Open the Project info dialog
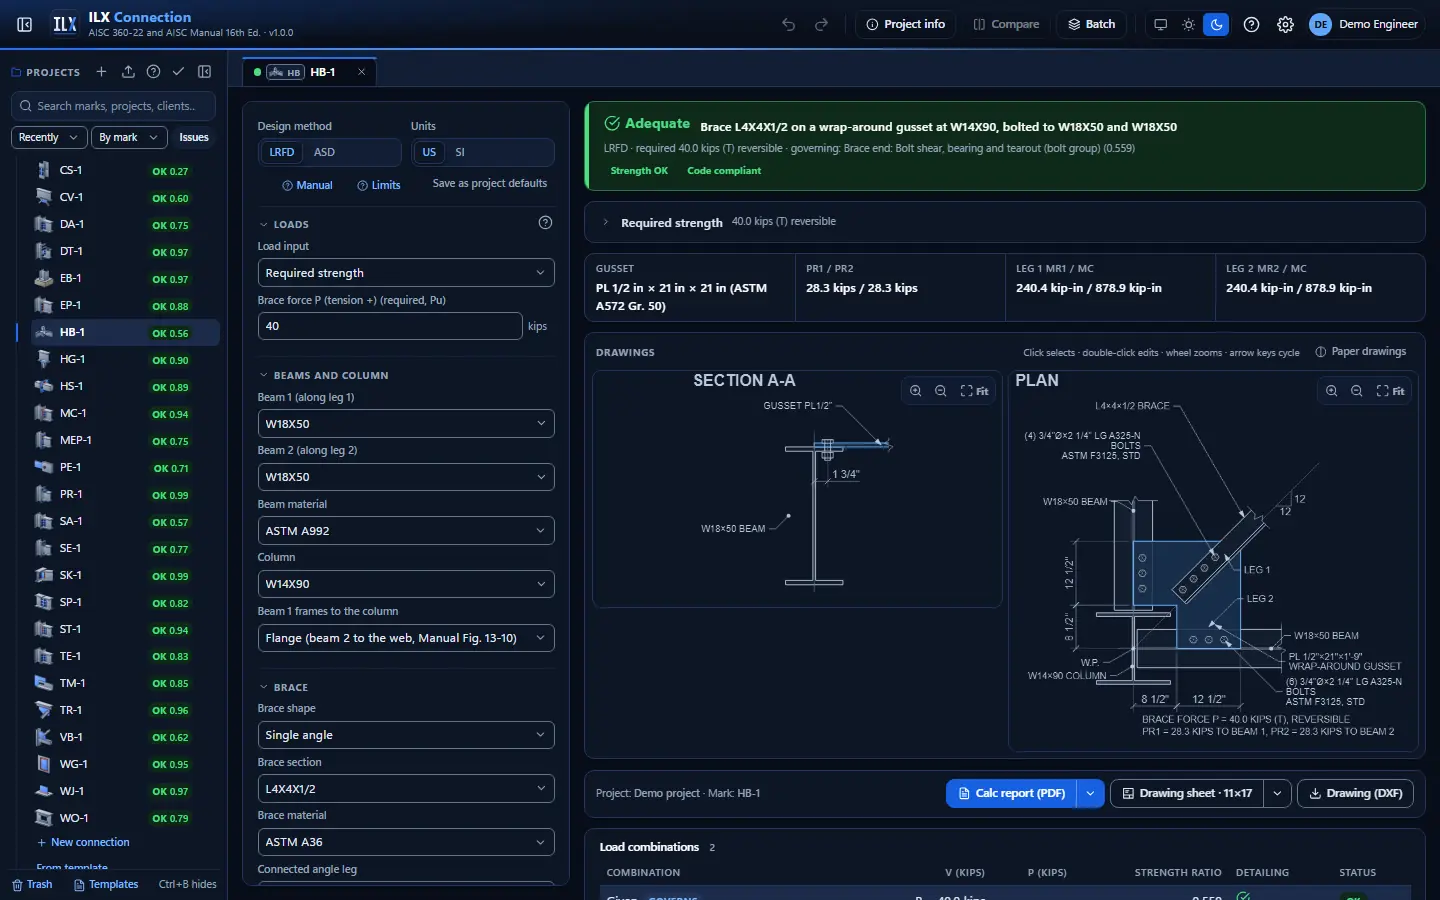 [906, 24]
